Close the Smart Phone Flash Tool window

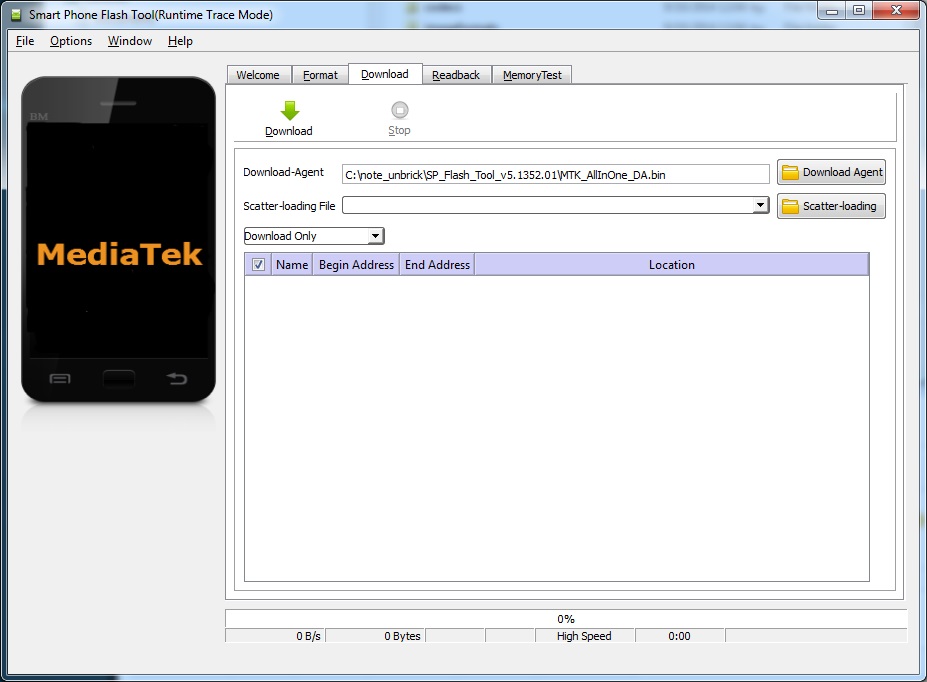896,11
